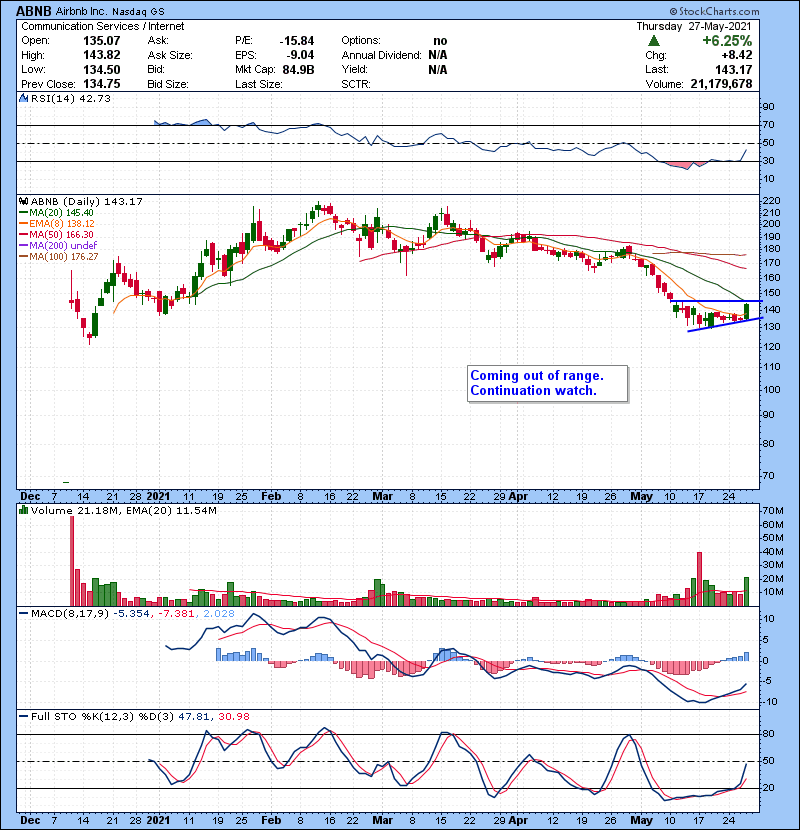Click the Chg value +8.42
800x830 pixels.
(x=736, y=55)
